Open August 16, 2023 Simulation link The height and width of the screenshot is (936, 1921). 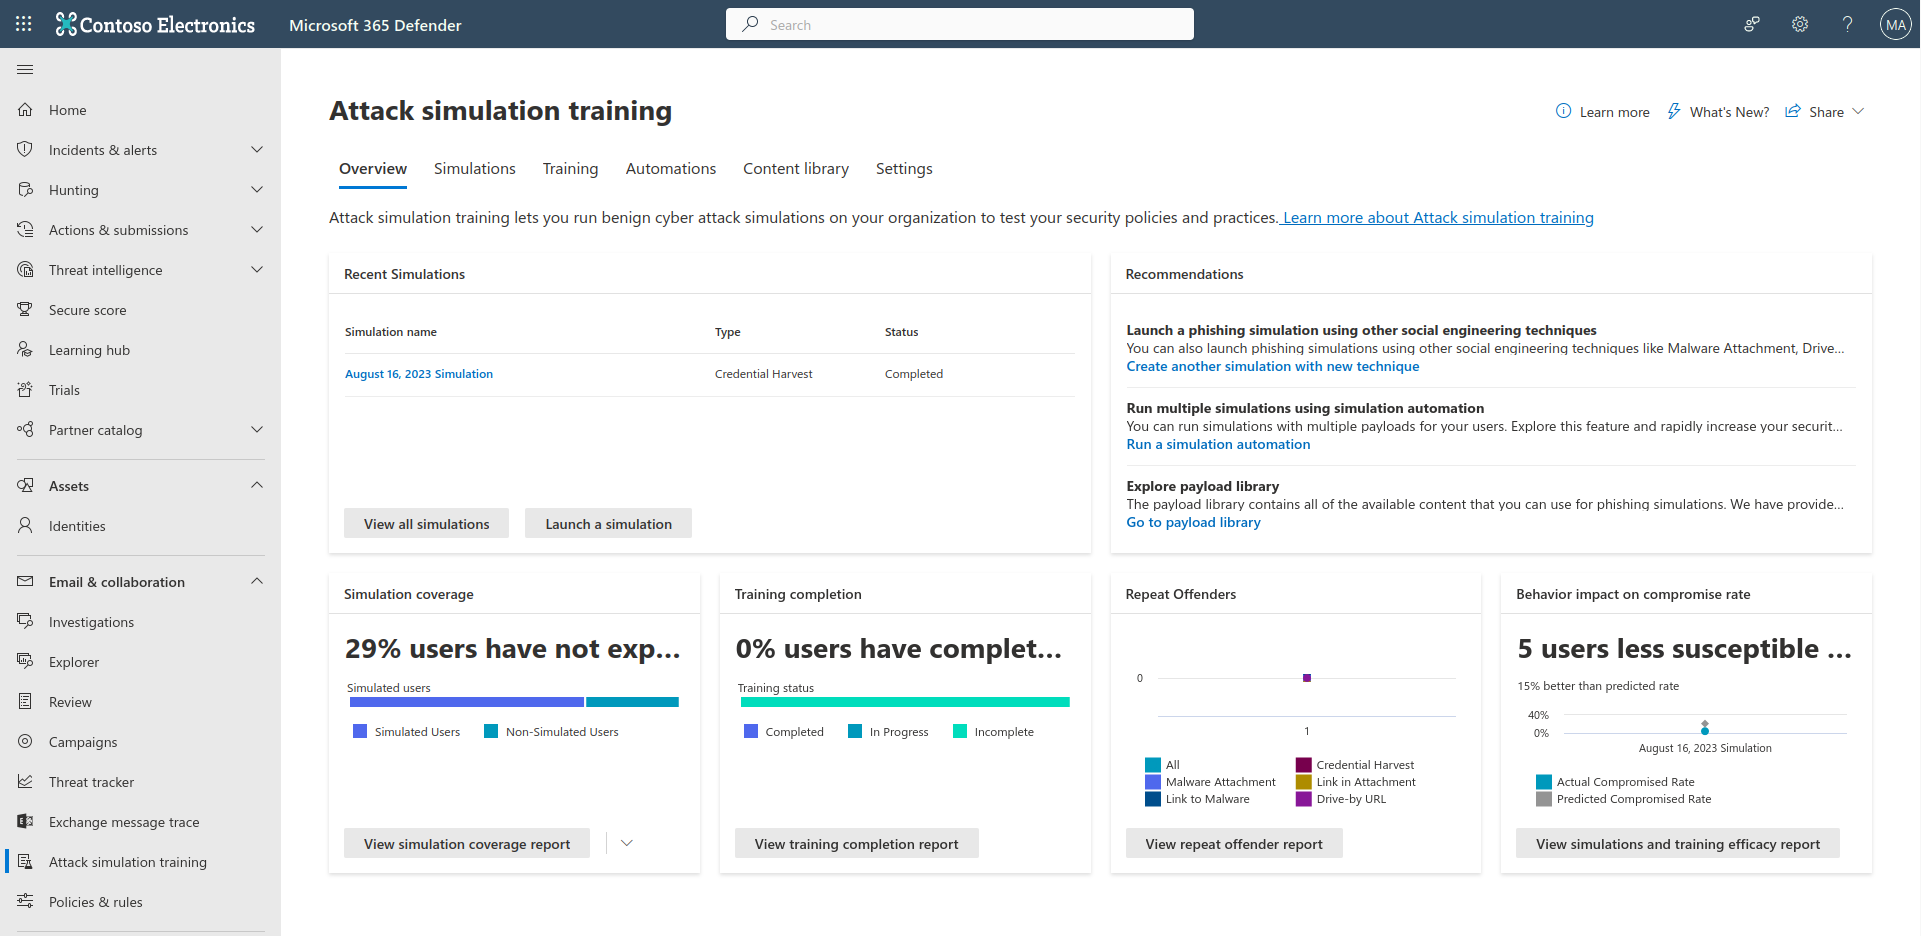point(419,374)
